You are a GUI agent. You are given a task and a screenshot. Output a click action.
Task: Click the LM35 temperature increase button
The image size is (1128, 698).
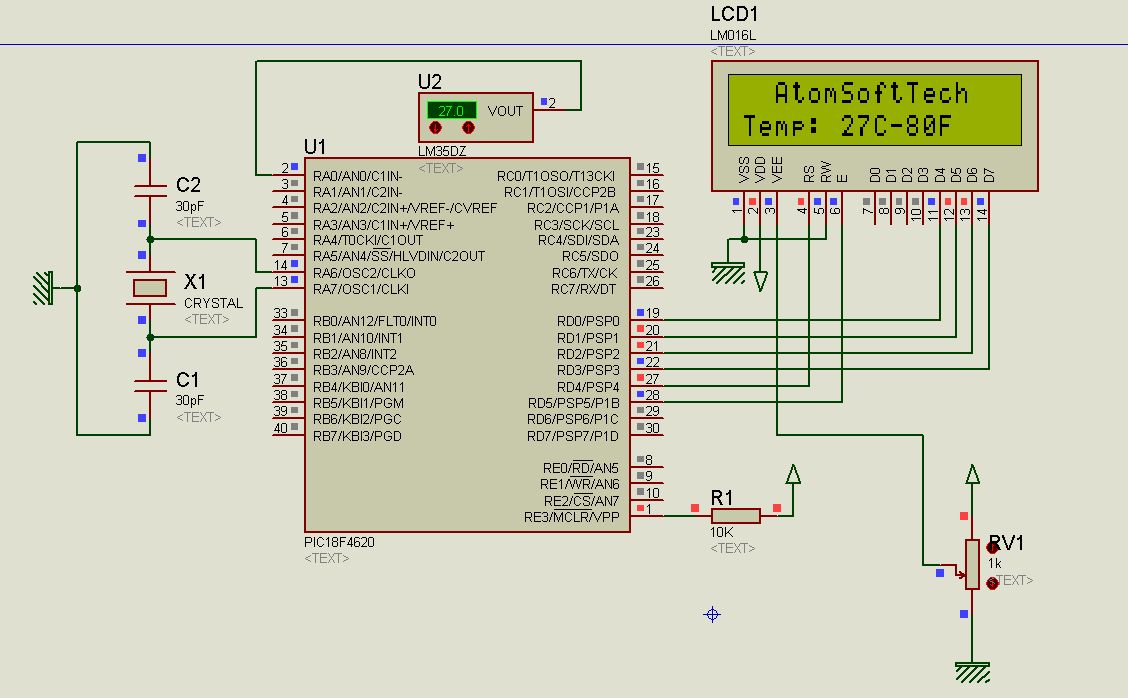pyautogui.click(x=468, y=128)
